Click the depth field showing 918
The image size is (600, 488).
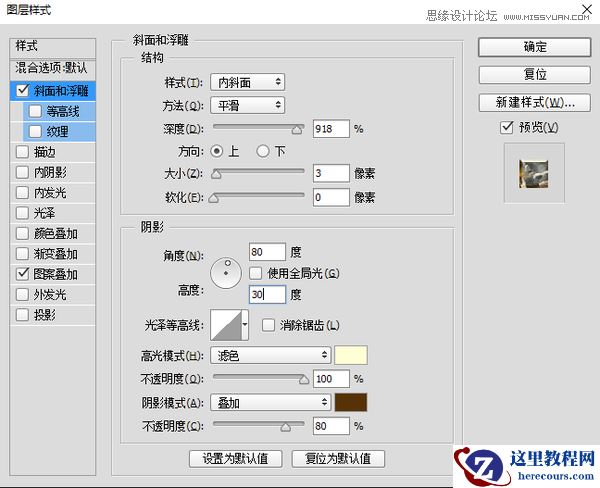[331, 129]
